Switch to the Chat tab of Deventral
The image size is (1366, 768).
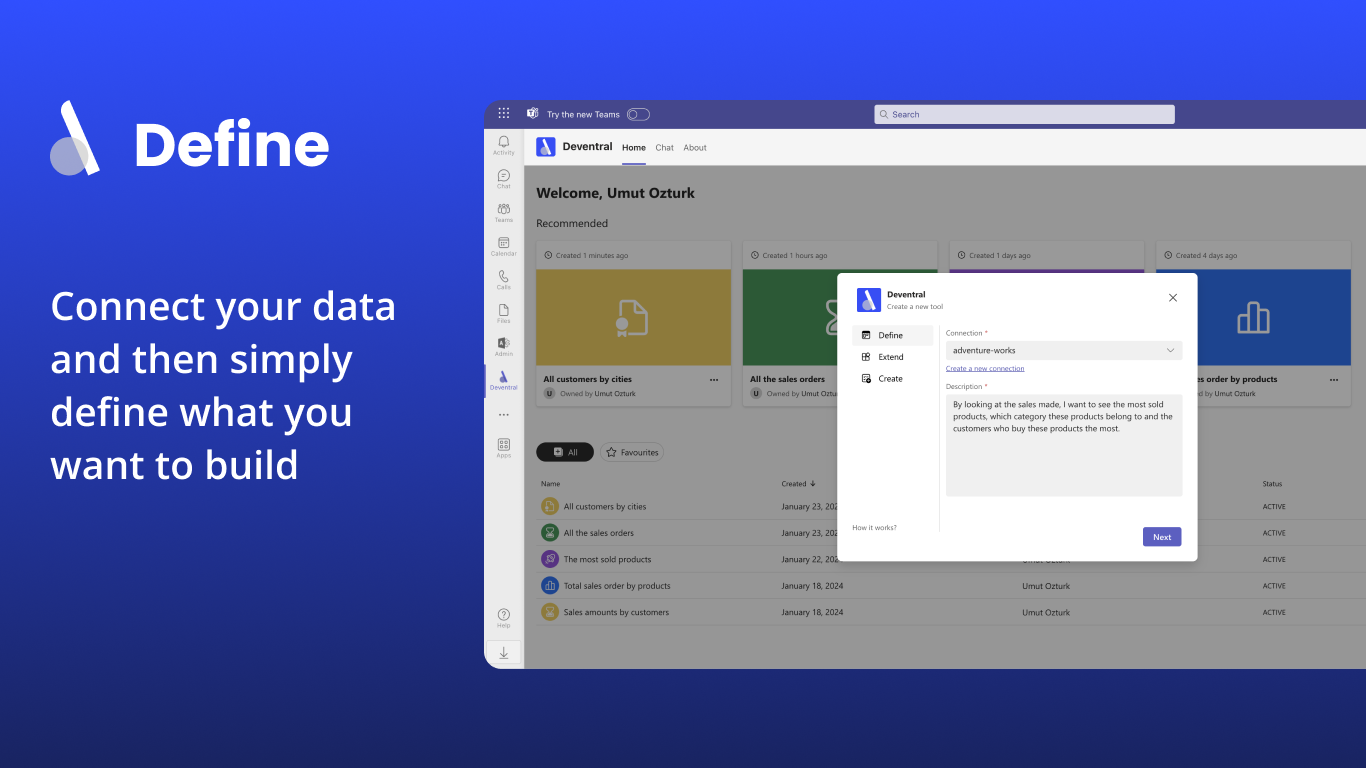[x=665, y=147]
